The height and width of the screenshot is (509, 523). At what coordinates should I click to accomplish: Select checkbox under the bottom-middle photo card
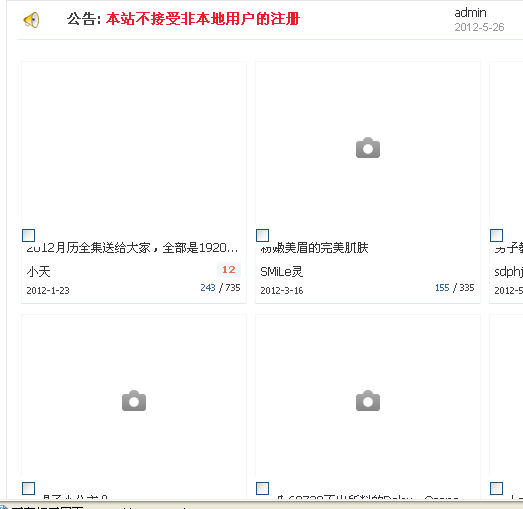pos(263,488)
